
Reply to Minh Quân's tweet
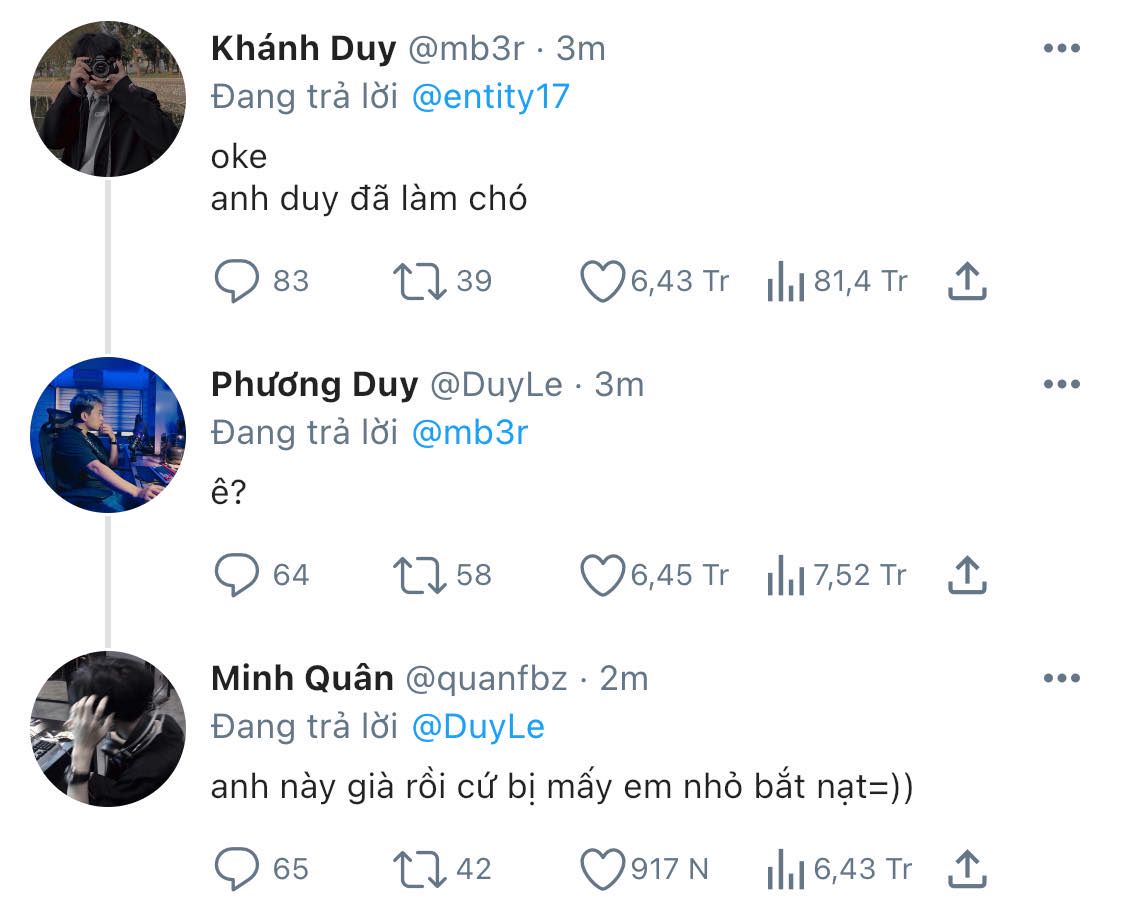pos(237,869)
